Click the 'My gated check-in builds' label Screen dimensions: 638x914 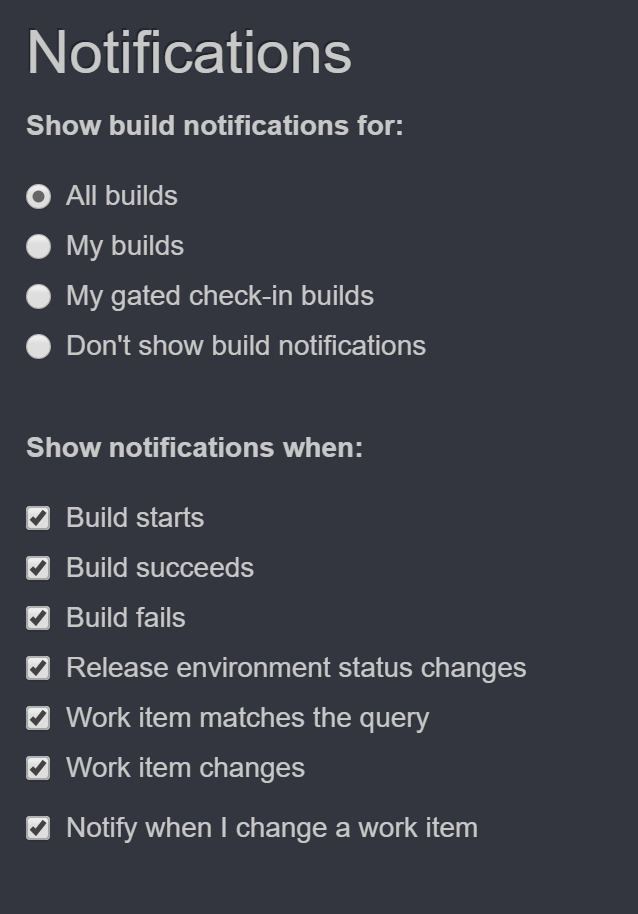(x=220, y=296)
